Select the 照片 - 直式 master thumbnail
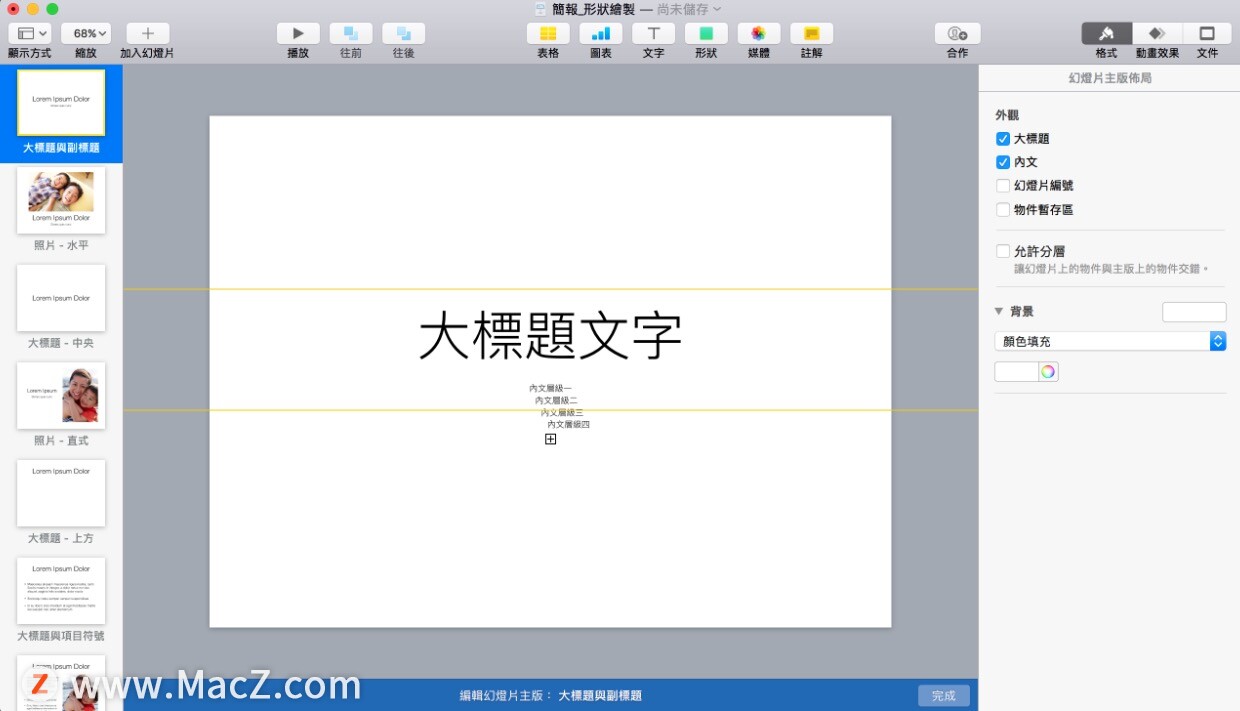 coord(61,396)
